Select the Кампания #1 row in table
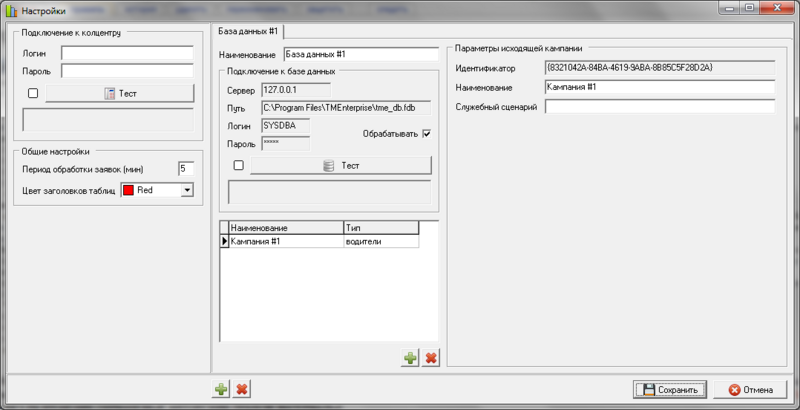 285,242
